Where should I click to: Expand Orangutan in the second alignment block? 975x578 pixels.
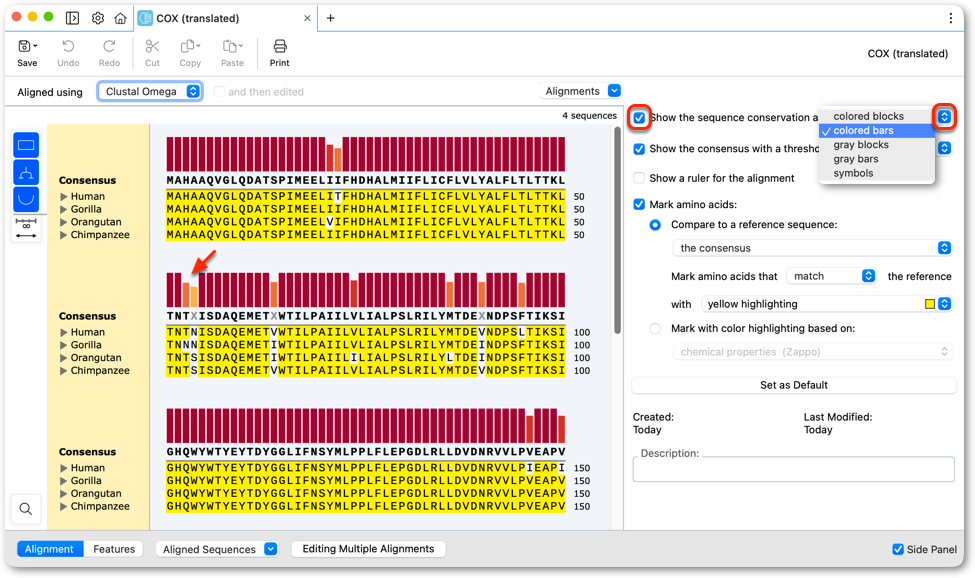(x=63, y=358)
